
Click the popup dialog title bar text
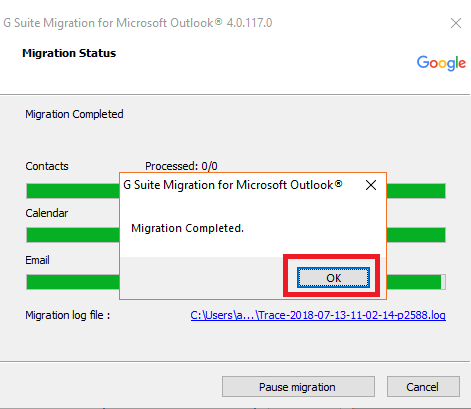233,185
